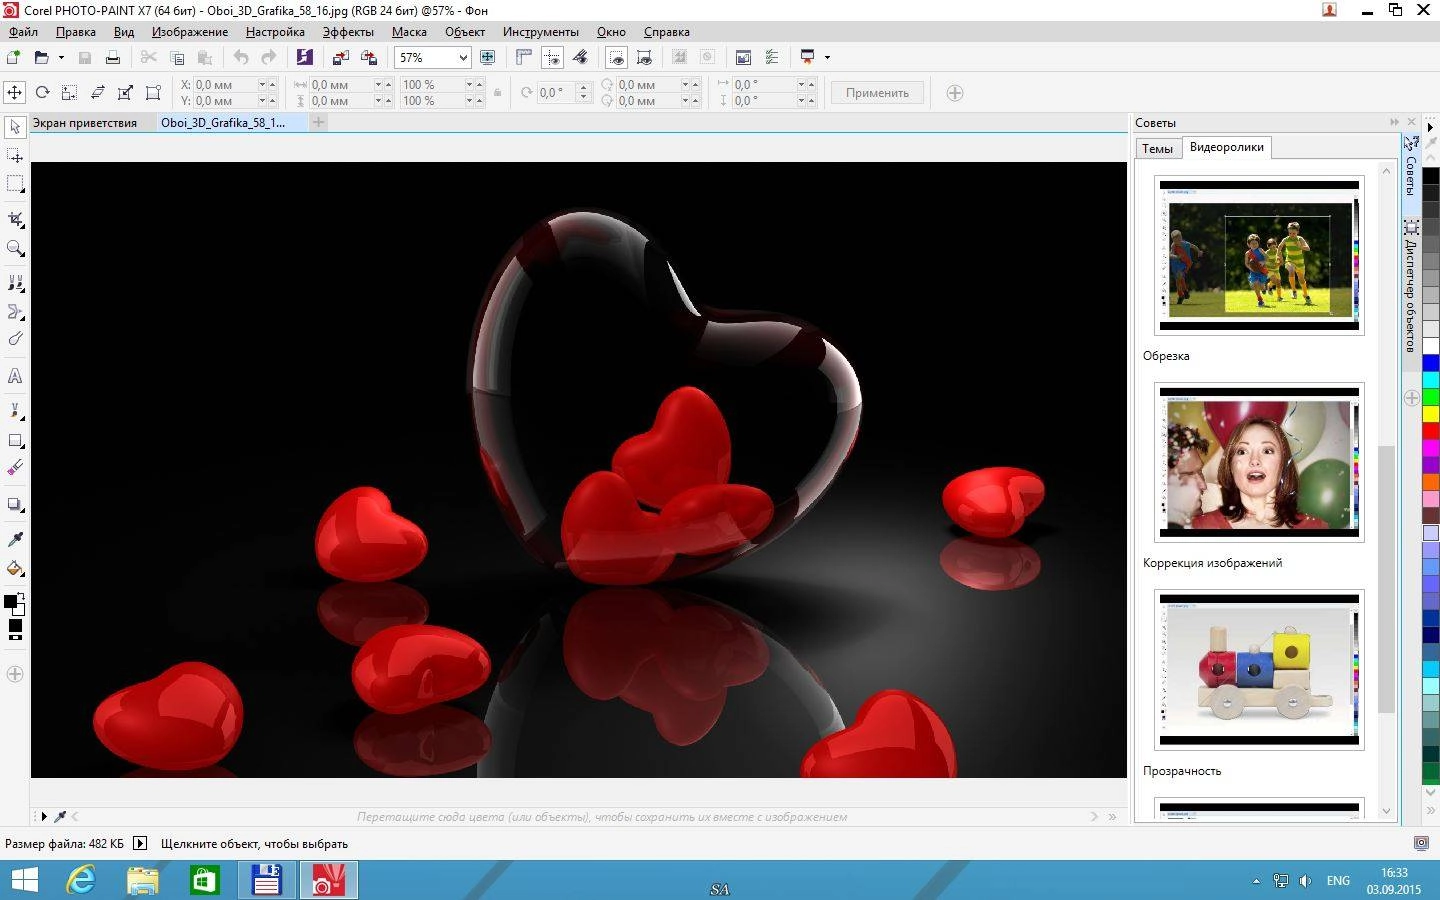Switch to perspective transform mode
1440x900 pixels.
(153, 93)
